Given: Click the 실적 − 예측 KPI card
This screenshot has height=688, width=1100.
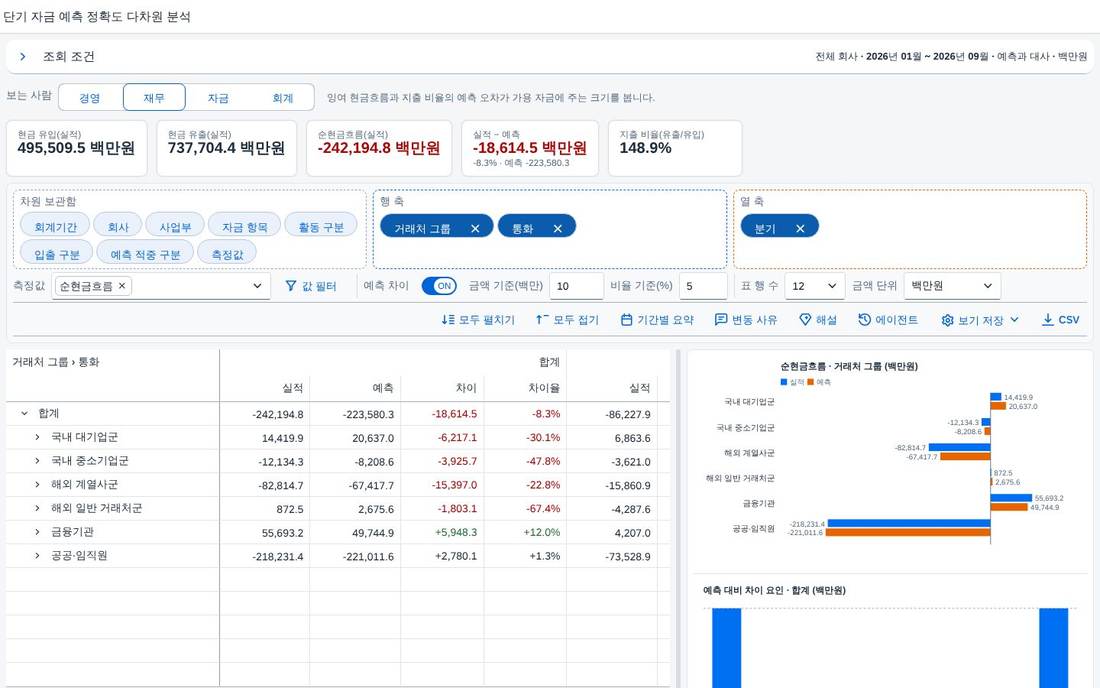Looking at the screenshot, I should click(530, 148).
